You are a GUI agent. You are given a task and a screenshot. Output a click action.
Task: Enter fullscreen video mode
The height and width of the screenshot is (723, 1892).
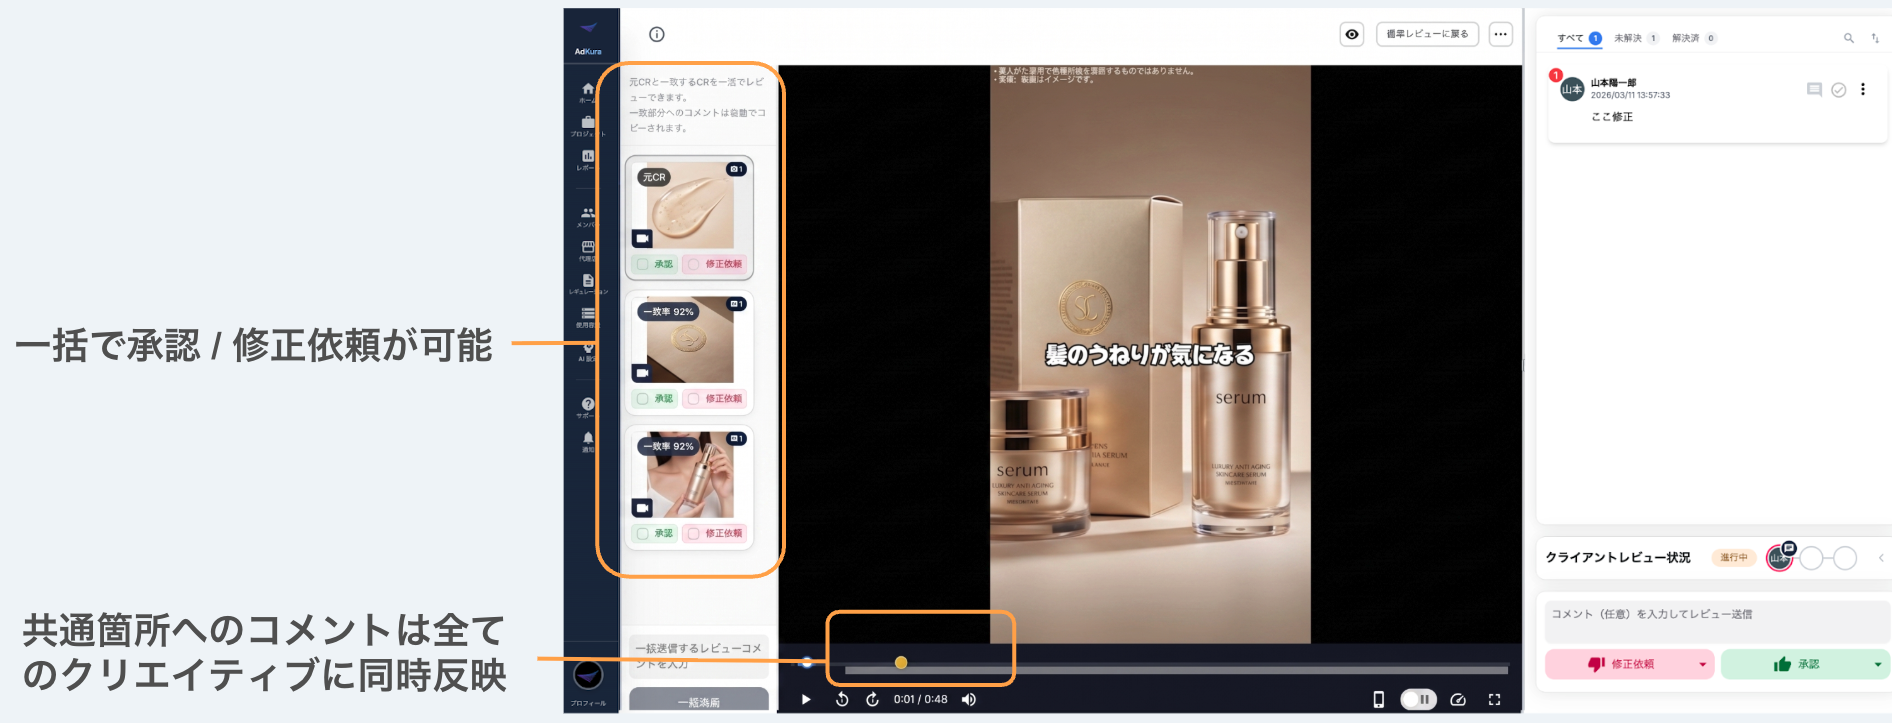(1494, 700)
